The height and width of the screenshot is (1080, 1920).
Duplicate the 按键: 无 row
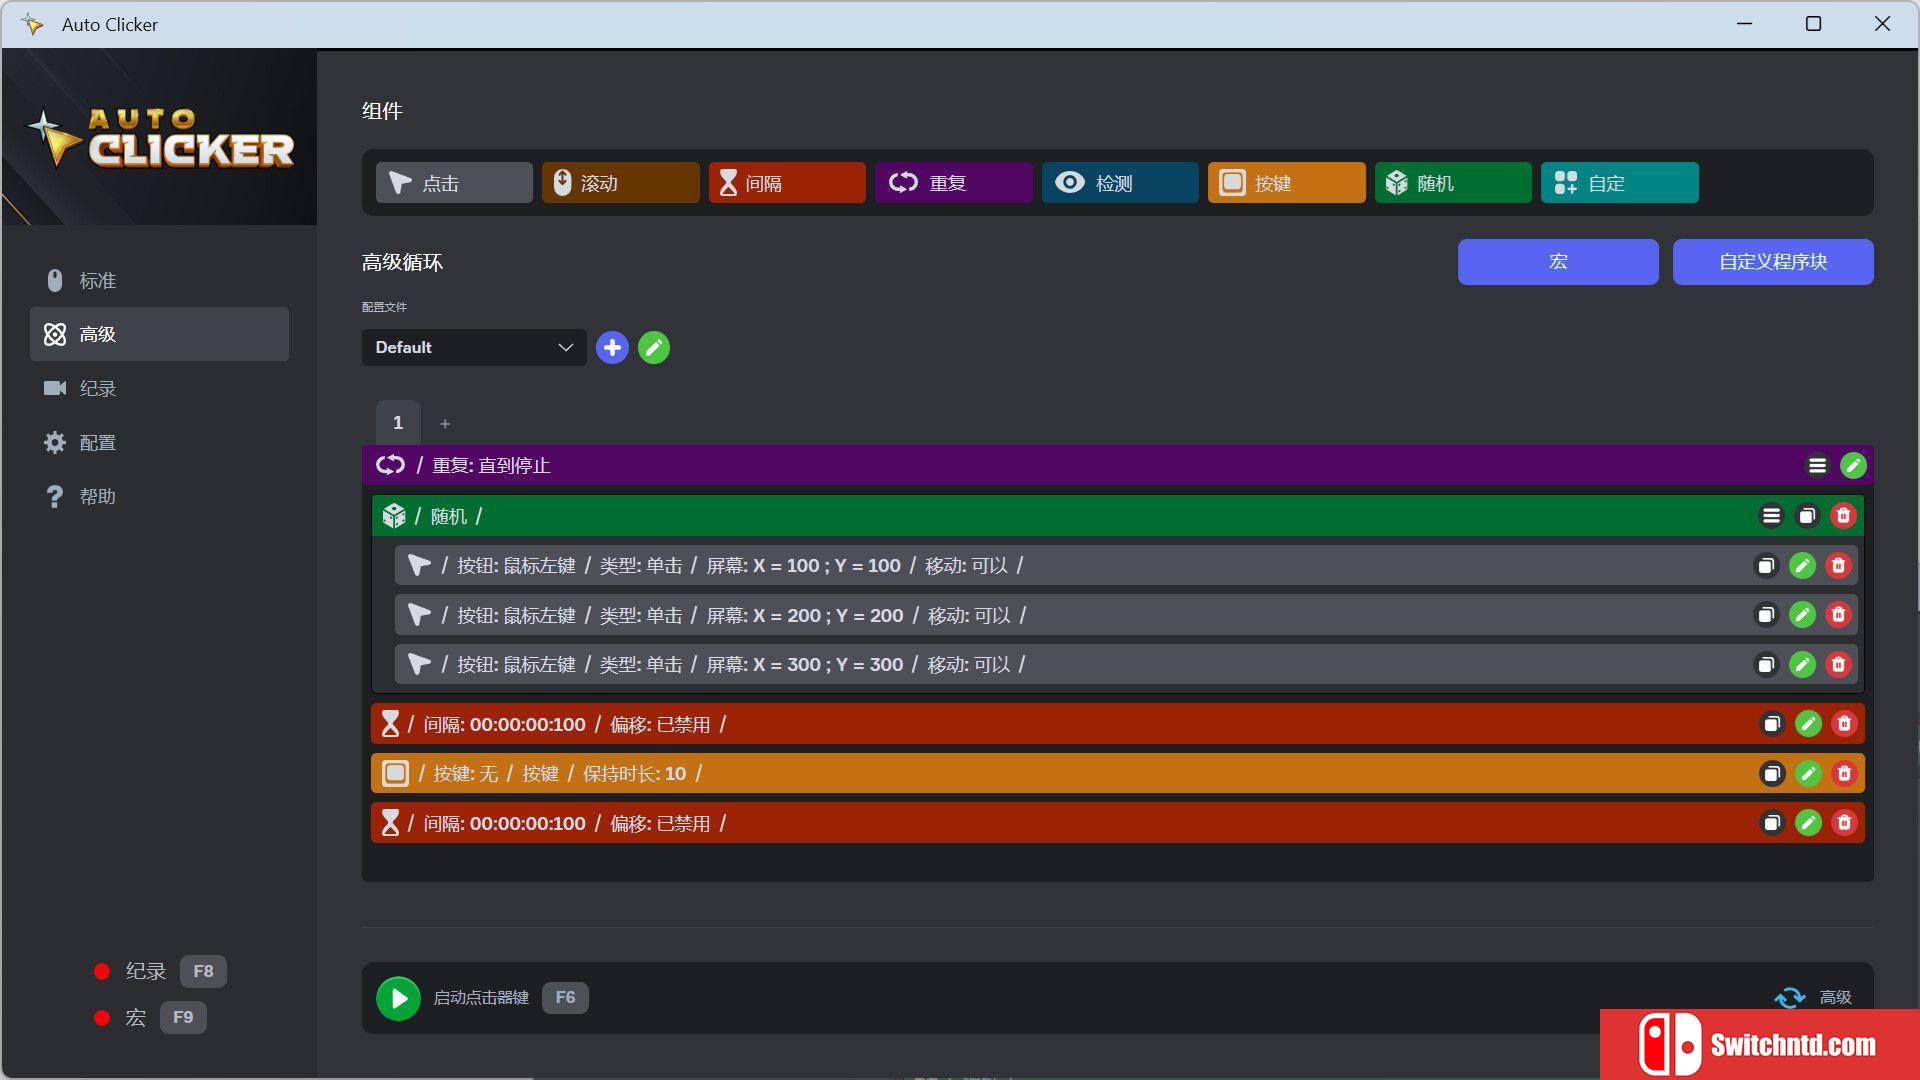pyautogui.click(x=1772, y=774)
